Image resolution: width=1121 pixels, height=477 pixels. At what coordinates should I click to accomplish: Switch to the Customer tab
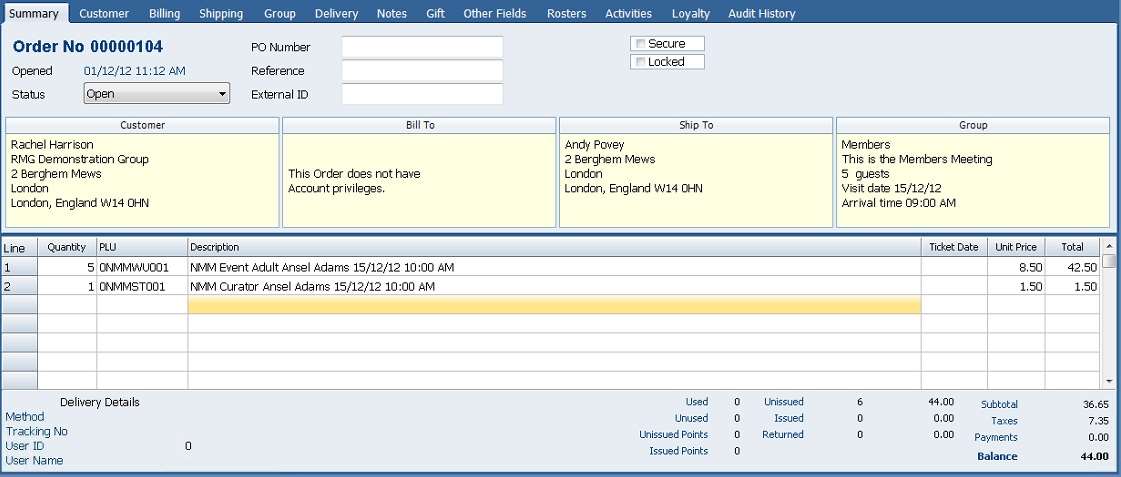tap(104, 14)
